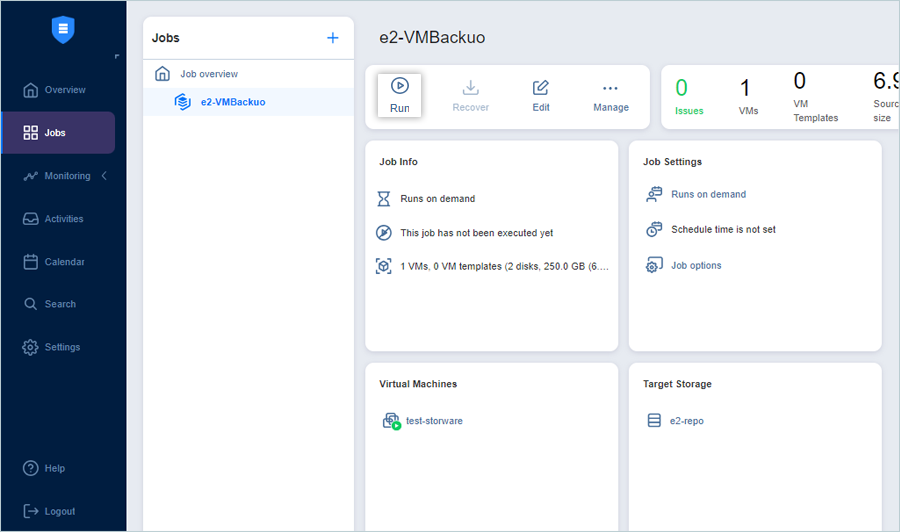Click the Job Settings card heading
The height and width of the screenshot is (532, 900).
(672, 162)
